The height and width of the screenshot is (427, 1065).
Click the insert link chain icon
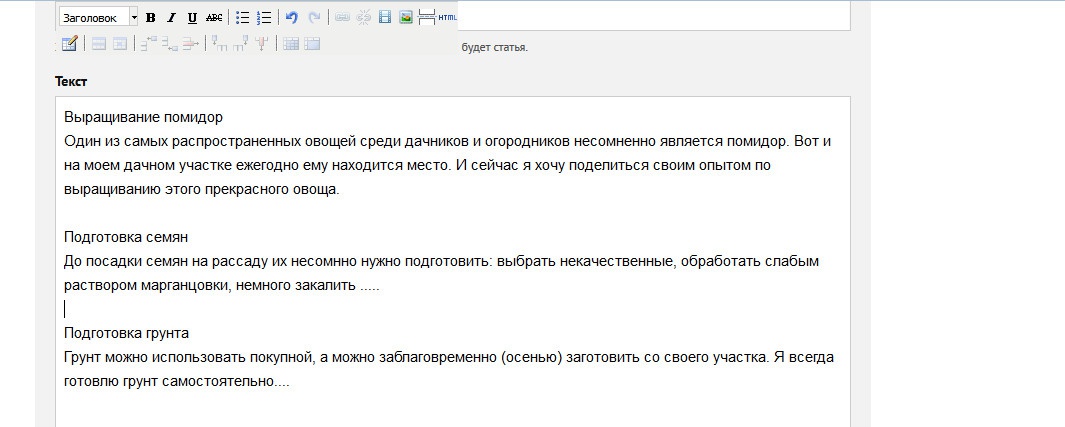pyautogui.click(x=342, y=18)
